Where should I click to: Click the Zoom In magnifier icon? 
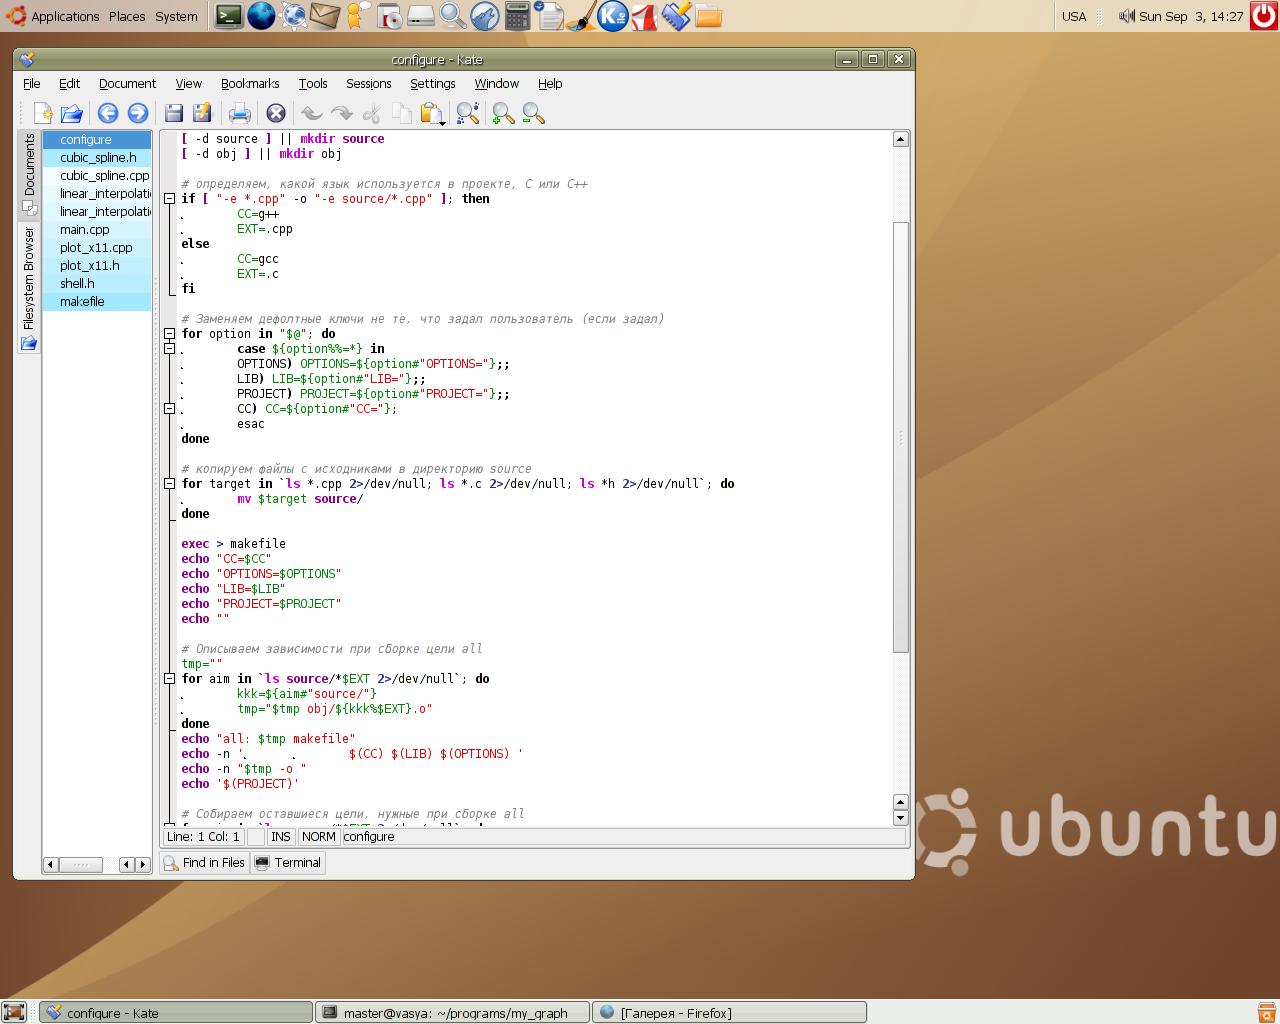click(x=503, y=113)
